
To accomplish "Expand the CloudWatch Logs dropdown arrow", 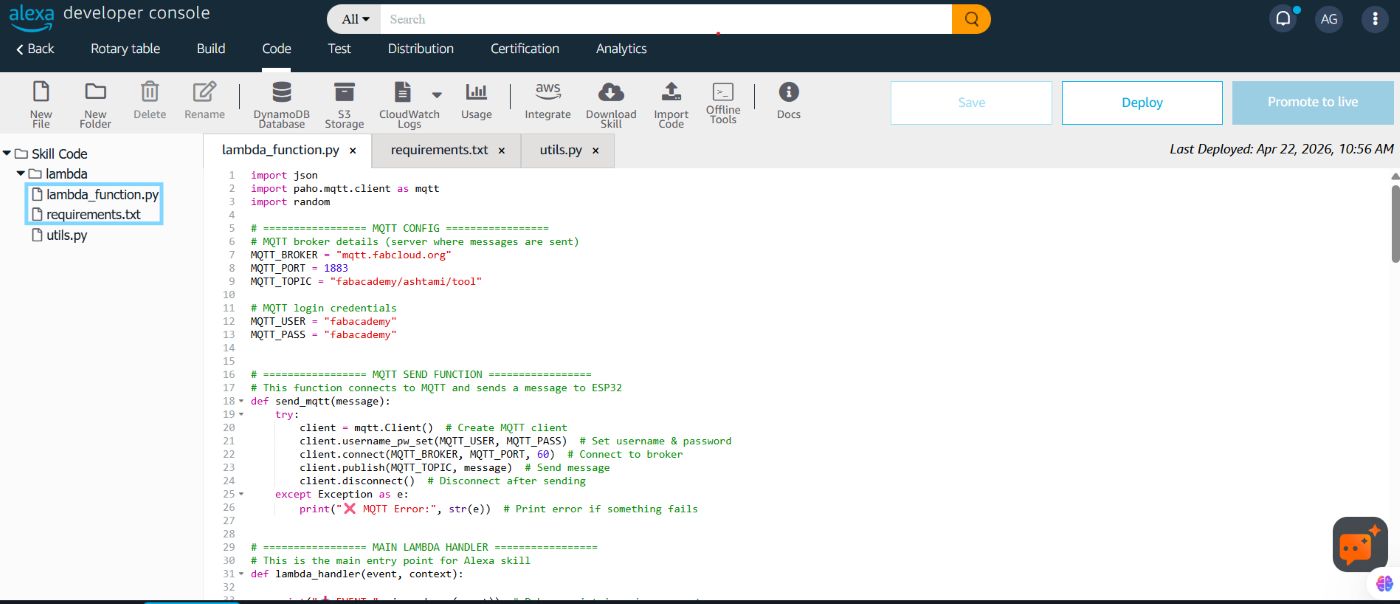I will tap(436, 93).
